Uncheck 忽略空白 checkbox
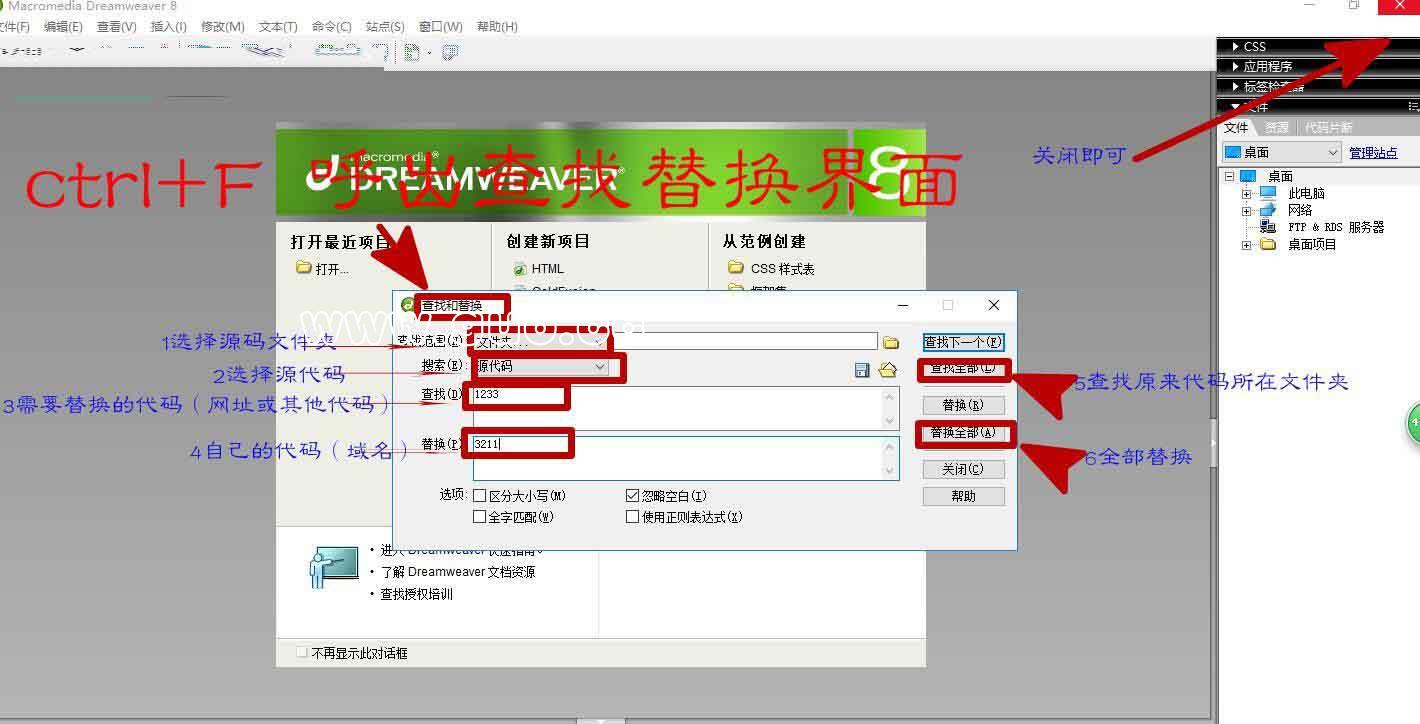This screenshot has width=1420, height=724. pos(632,496)
